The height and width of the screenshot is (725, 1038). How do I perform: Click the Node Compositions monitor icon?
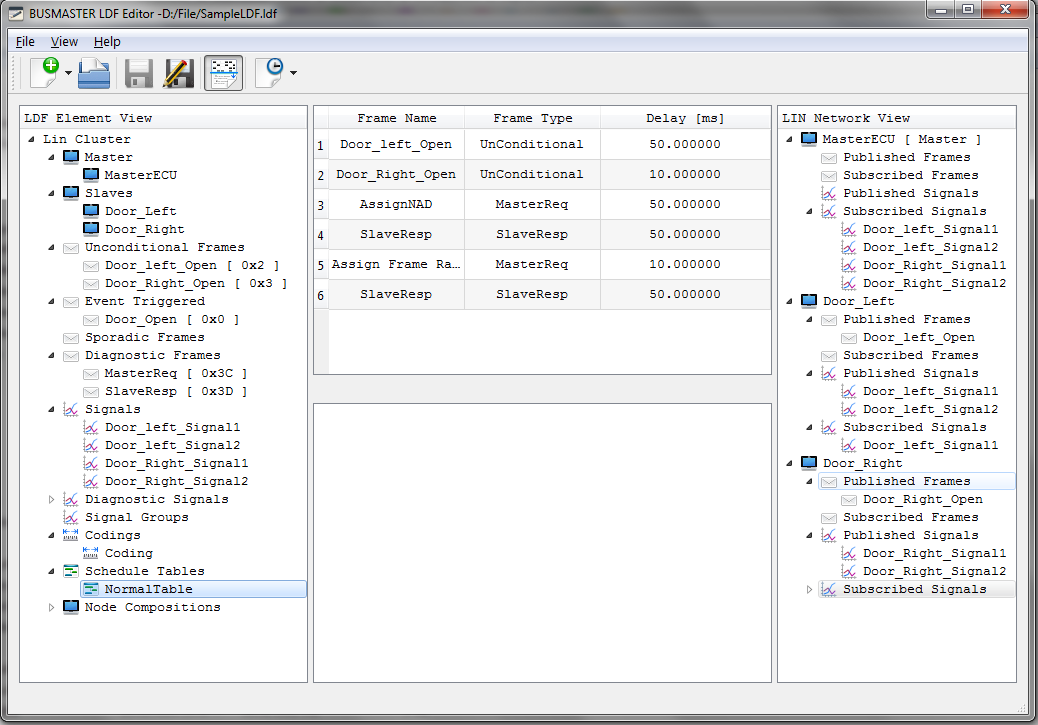point(71,606)
